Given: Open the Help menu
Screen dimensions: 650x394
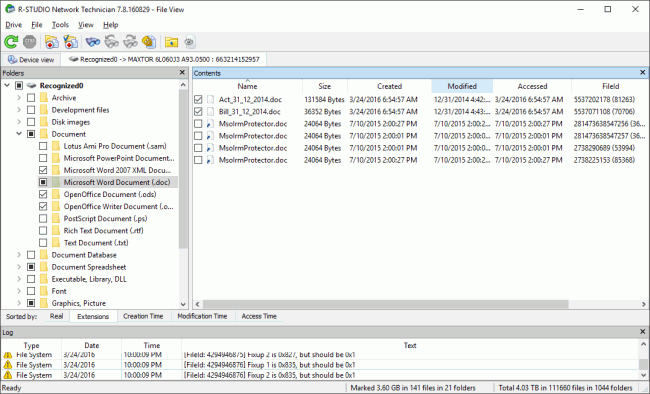Looking at the screenshot, I should pyautogui.click(x=111, y=25).
